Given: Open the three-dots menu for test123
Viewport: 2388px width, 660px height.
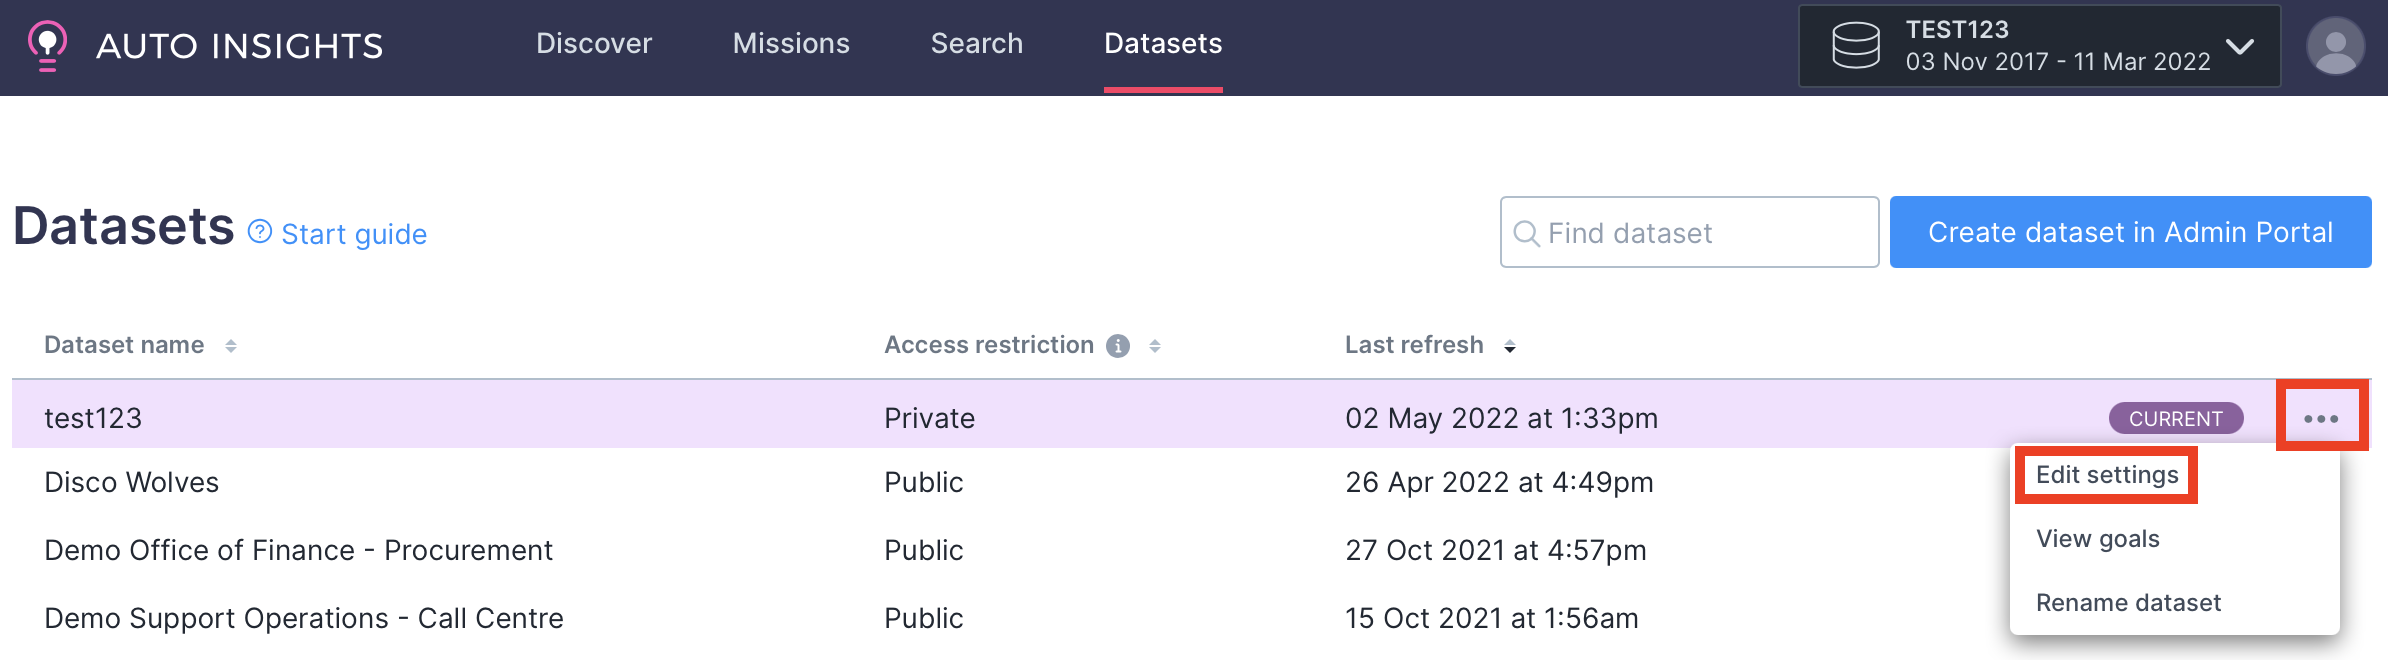Looking at the screenshot, I should click(2321, 418).
